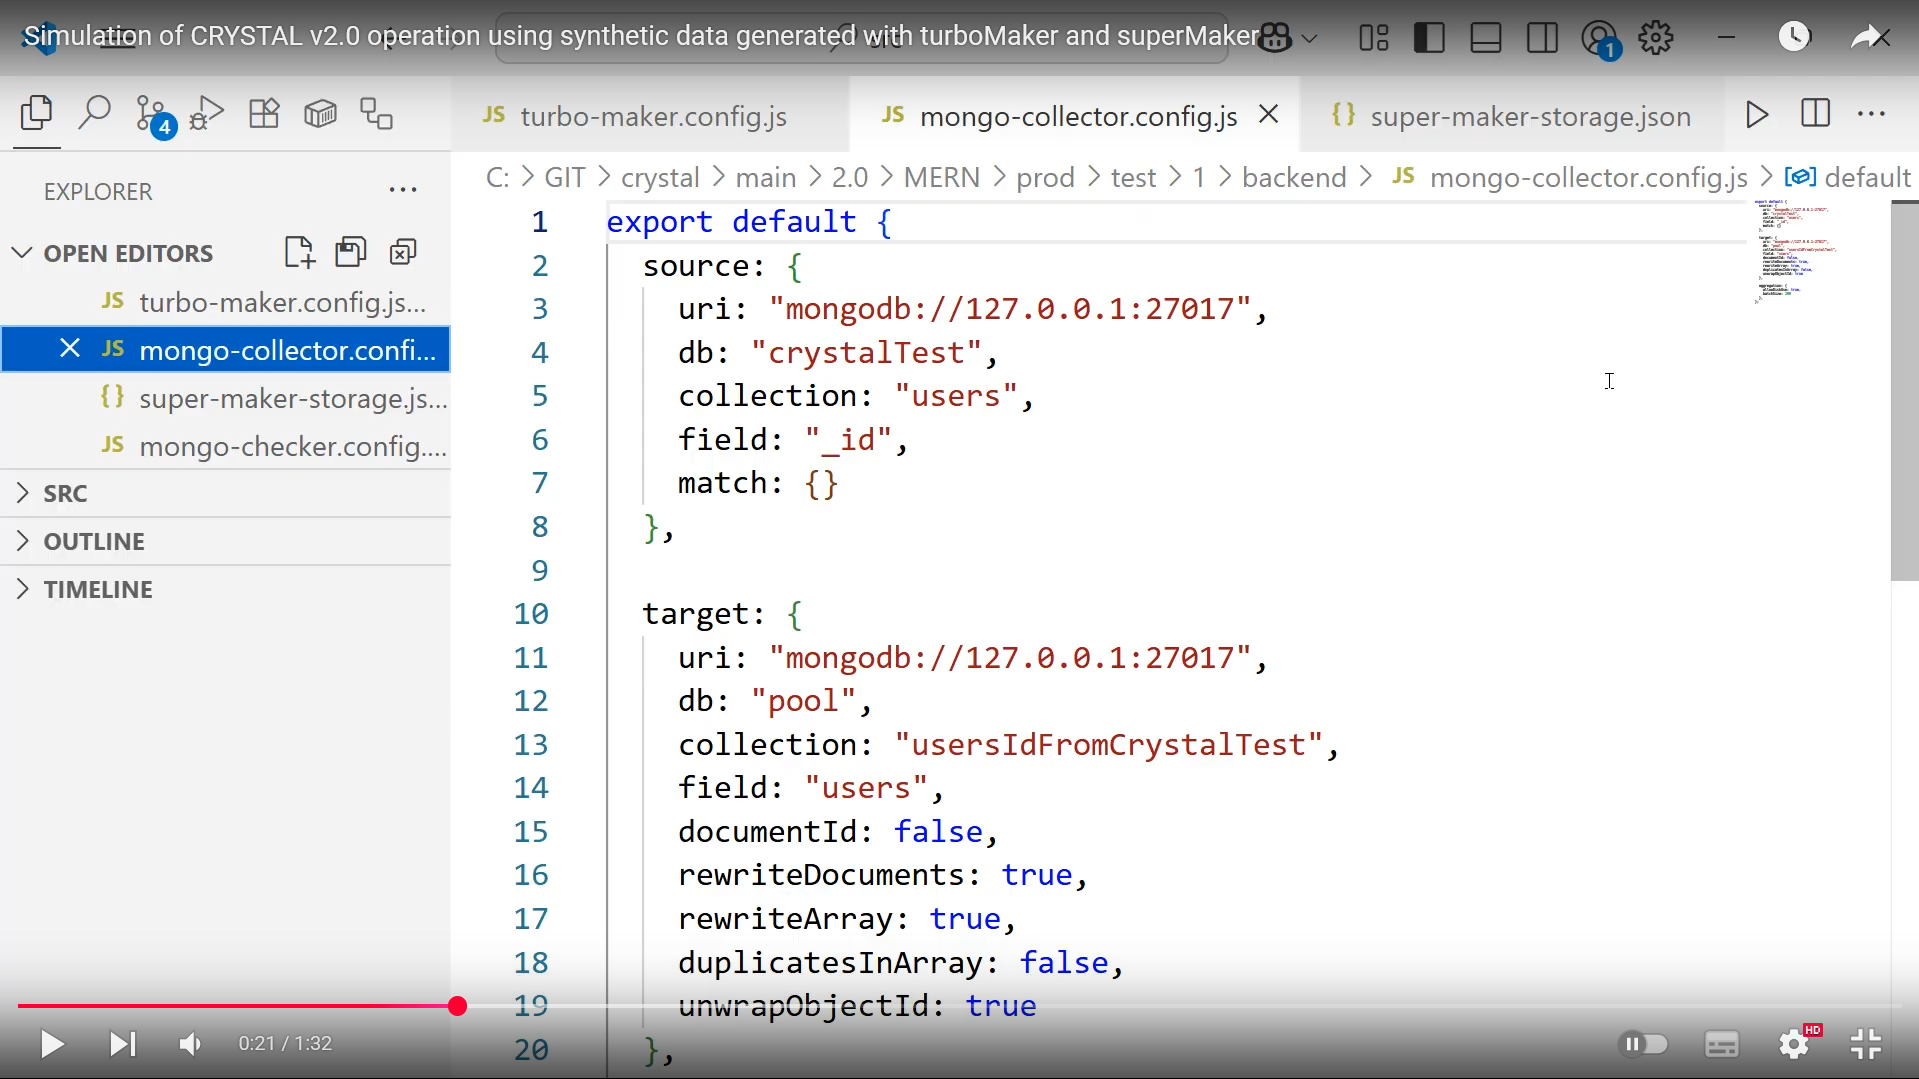Run the file with the editor play icon
The height and width of the screenshot is (1079, 1919).
pyautogui.click(x=1757, y=114)
